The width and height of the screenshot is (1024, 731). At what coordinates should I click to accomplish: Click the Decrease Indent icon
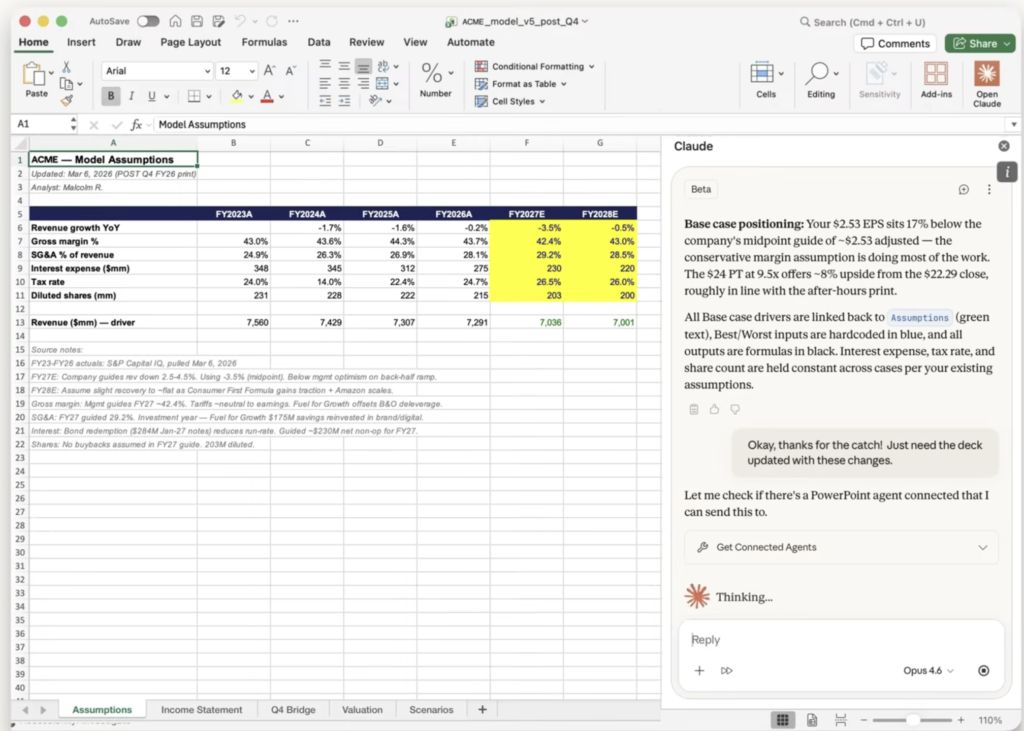(325, 101)
